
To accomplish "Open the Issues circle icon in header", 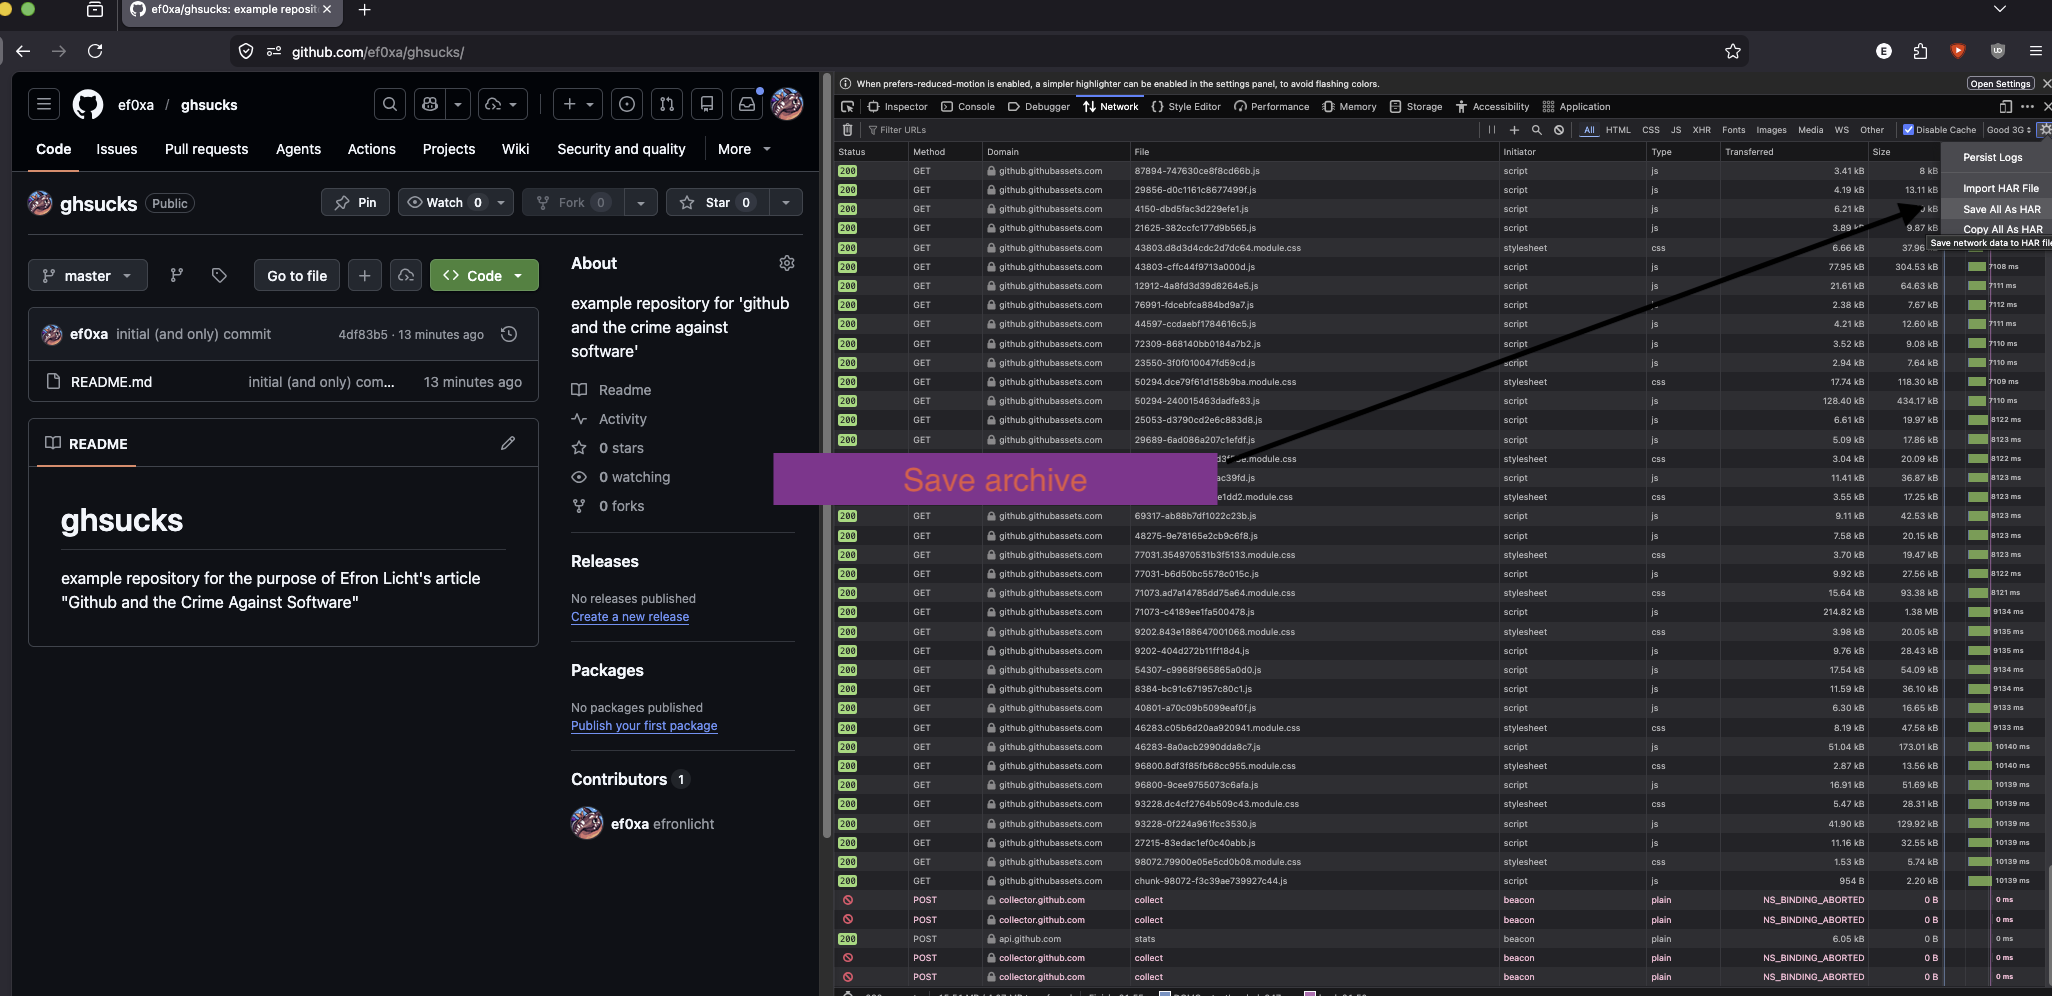I will pyautogui.click(x=627, y=104).
